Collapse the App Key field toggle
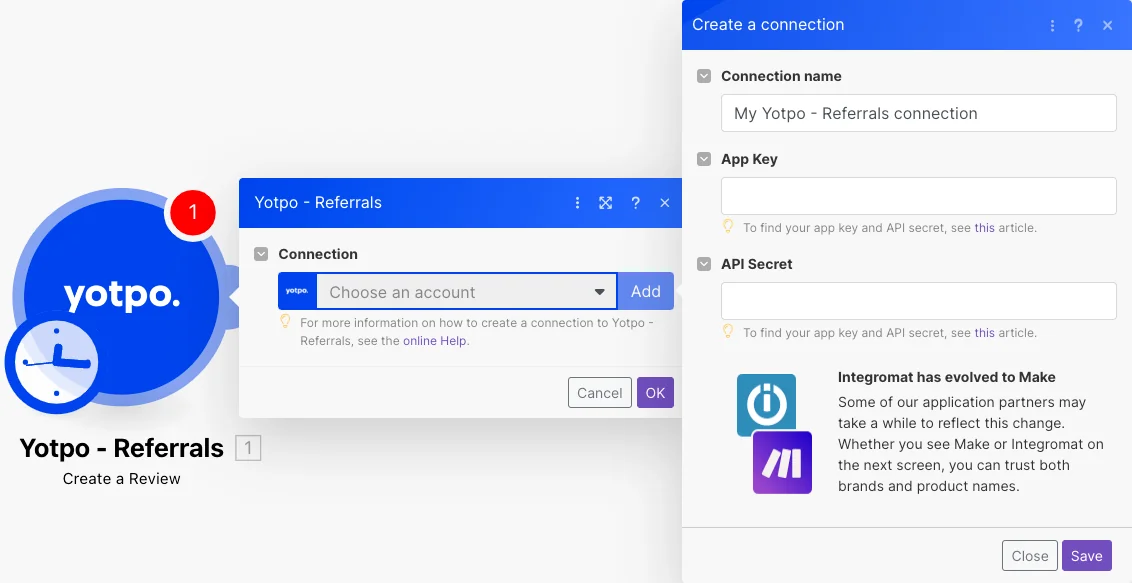Image resolution: width=1132 pixels, height=583 pixels. coord(704,159)
